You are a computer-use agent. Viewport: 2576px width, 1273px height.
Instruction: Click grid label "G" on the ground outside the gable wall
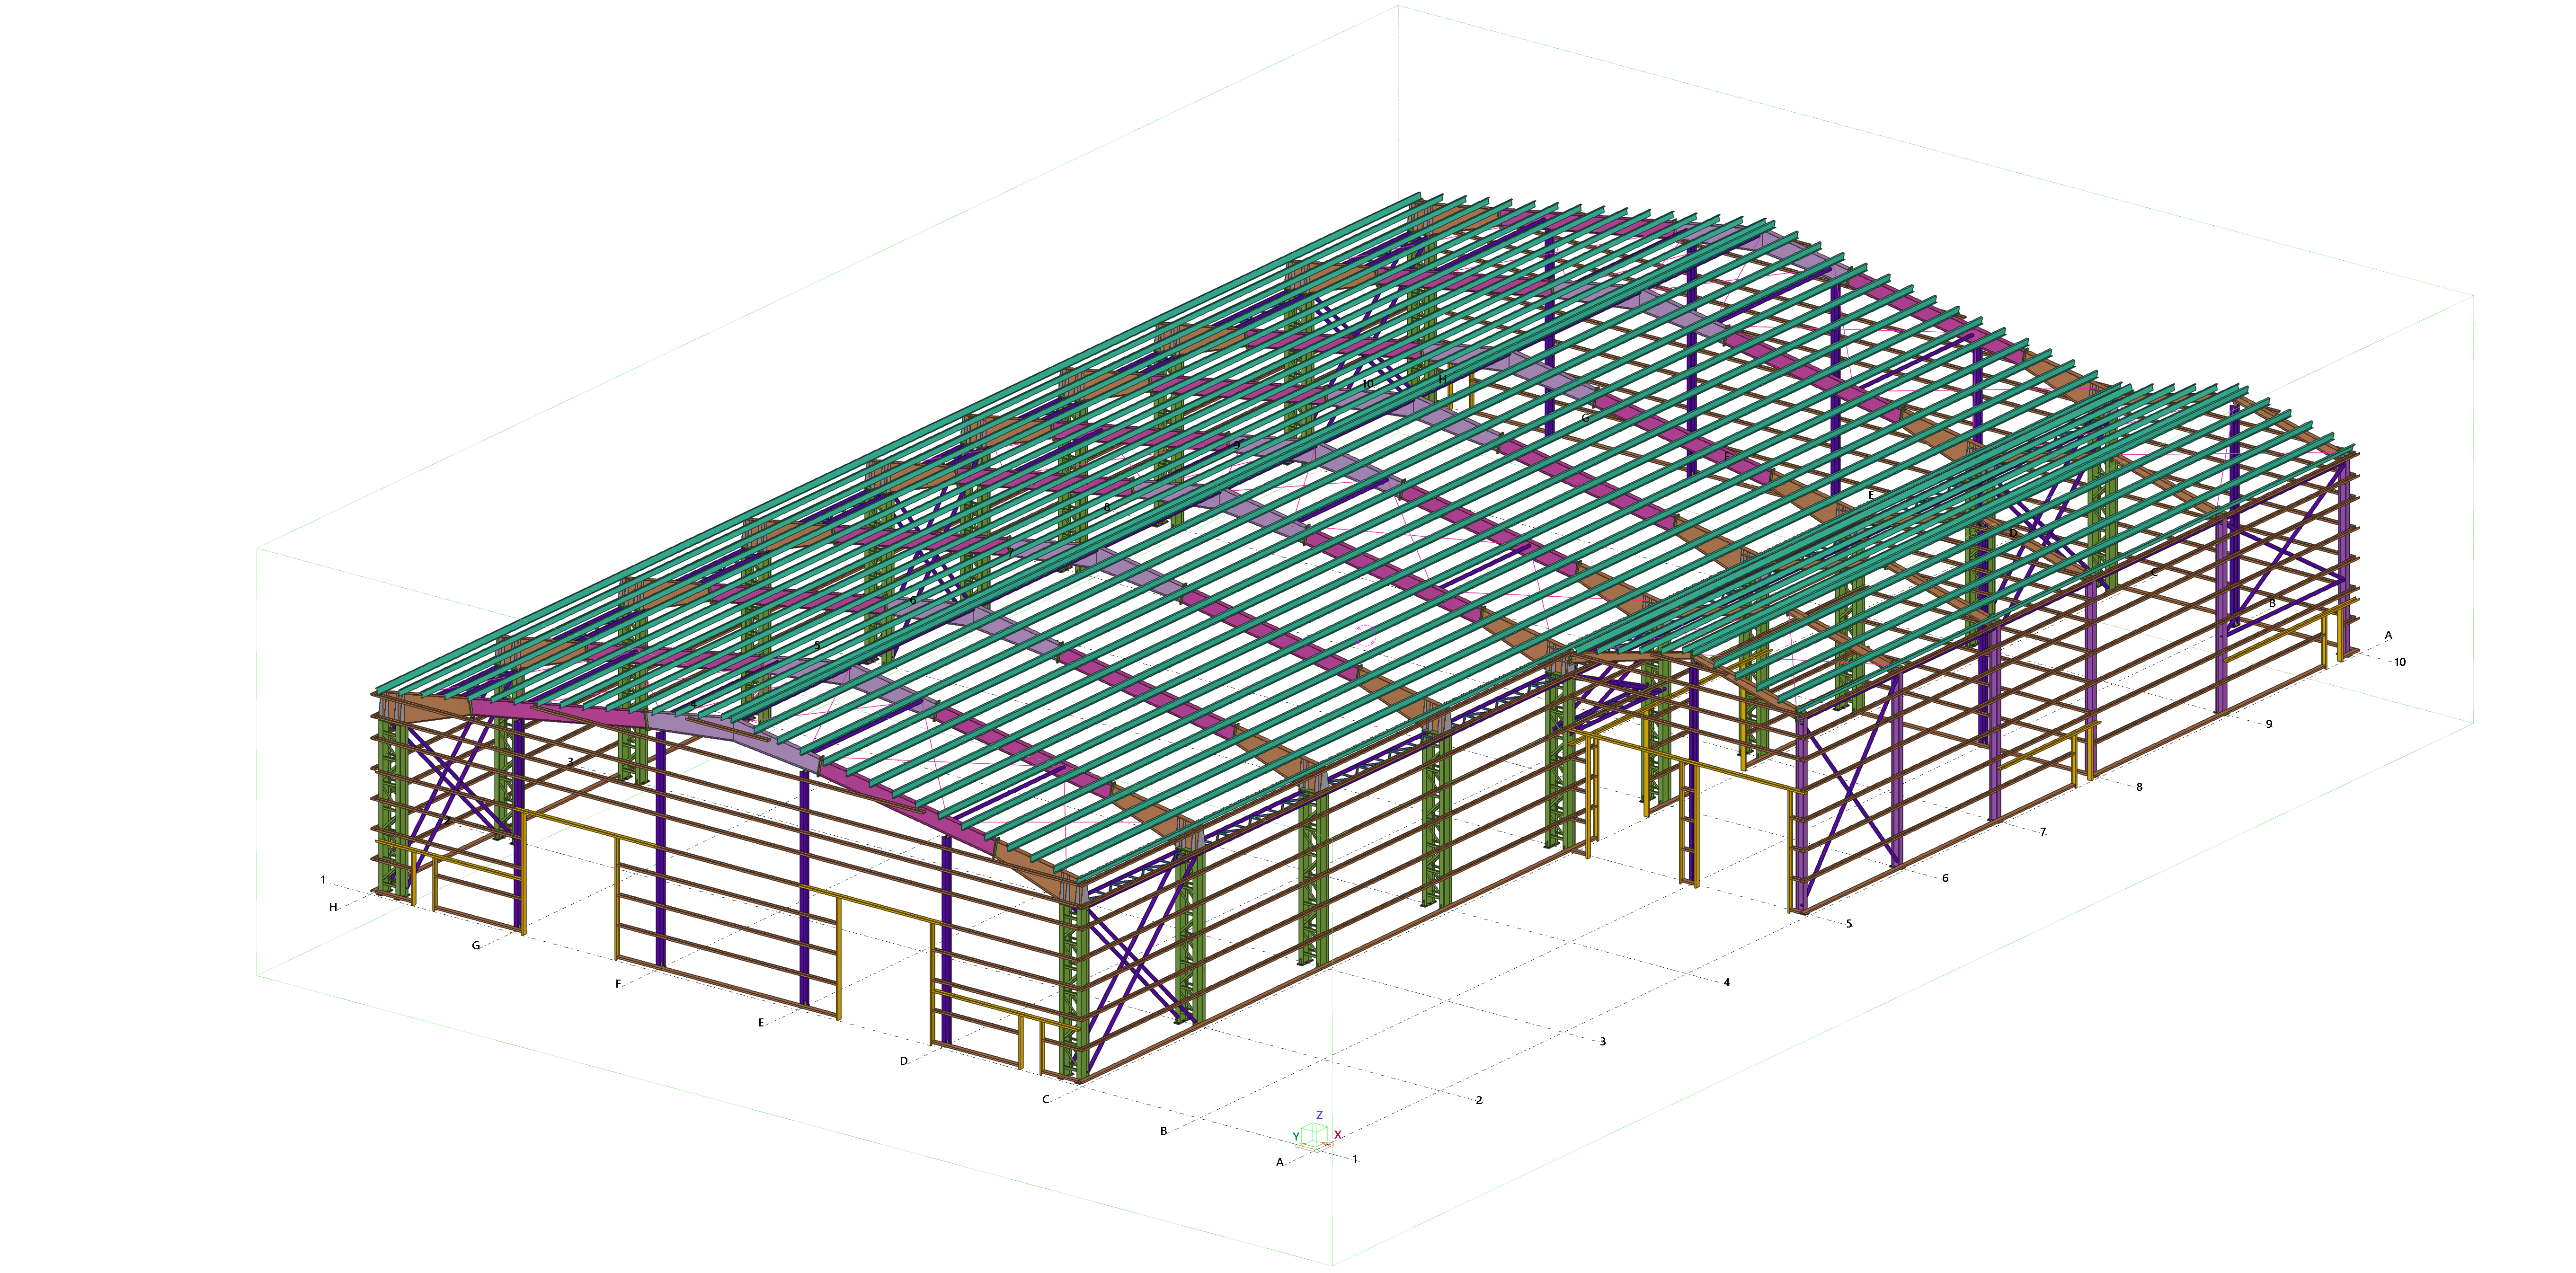pyautogui.click(x=476, y=945)
